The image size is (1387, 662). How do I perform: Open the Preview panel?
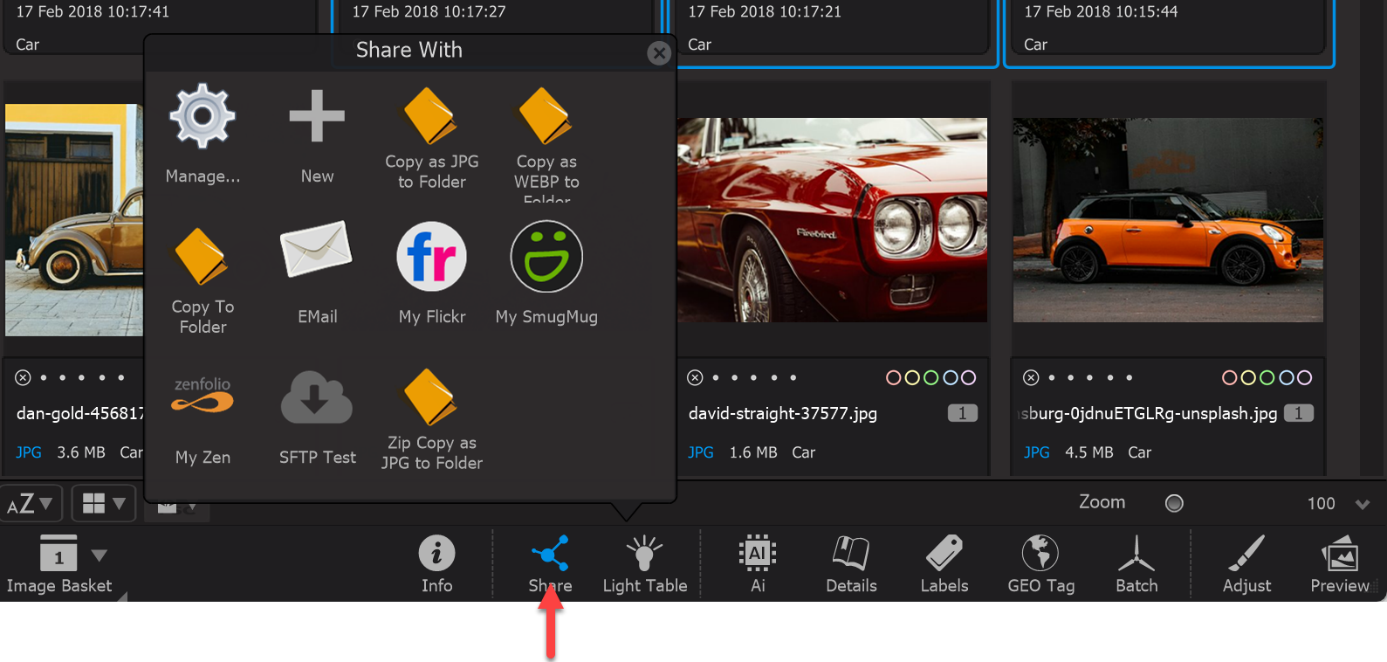[1340, 565]
